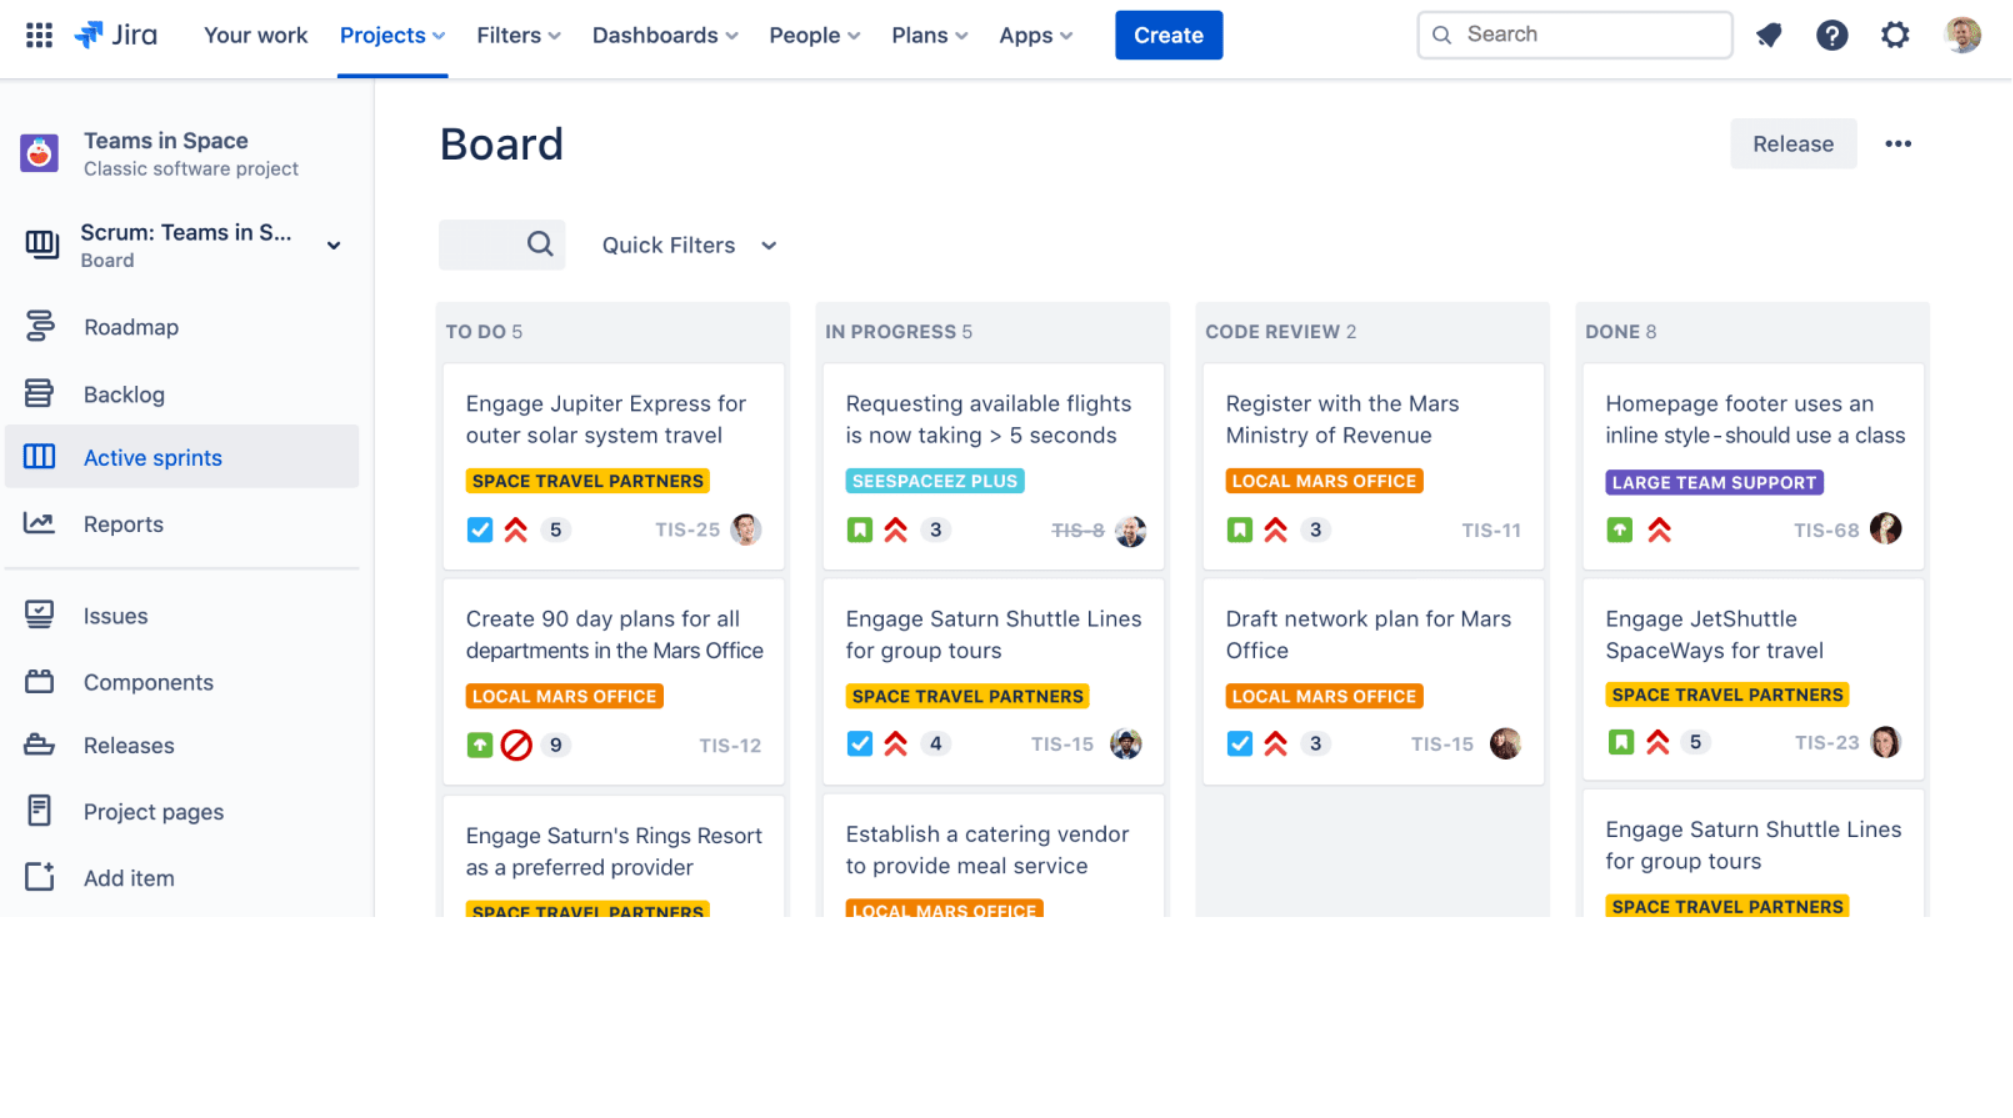
Task: Open the user profile avatar
Action: 1962,35
